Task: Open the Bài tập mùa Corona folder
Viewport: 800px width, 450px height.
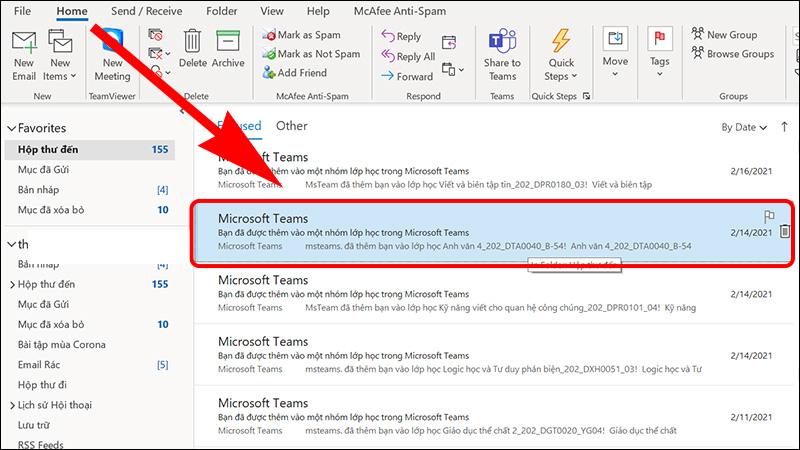Action: click(90, 345)
